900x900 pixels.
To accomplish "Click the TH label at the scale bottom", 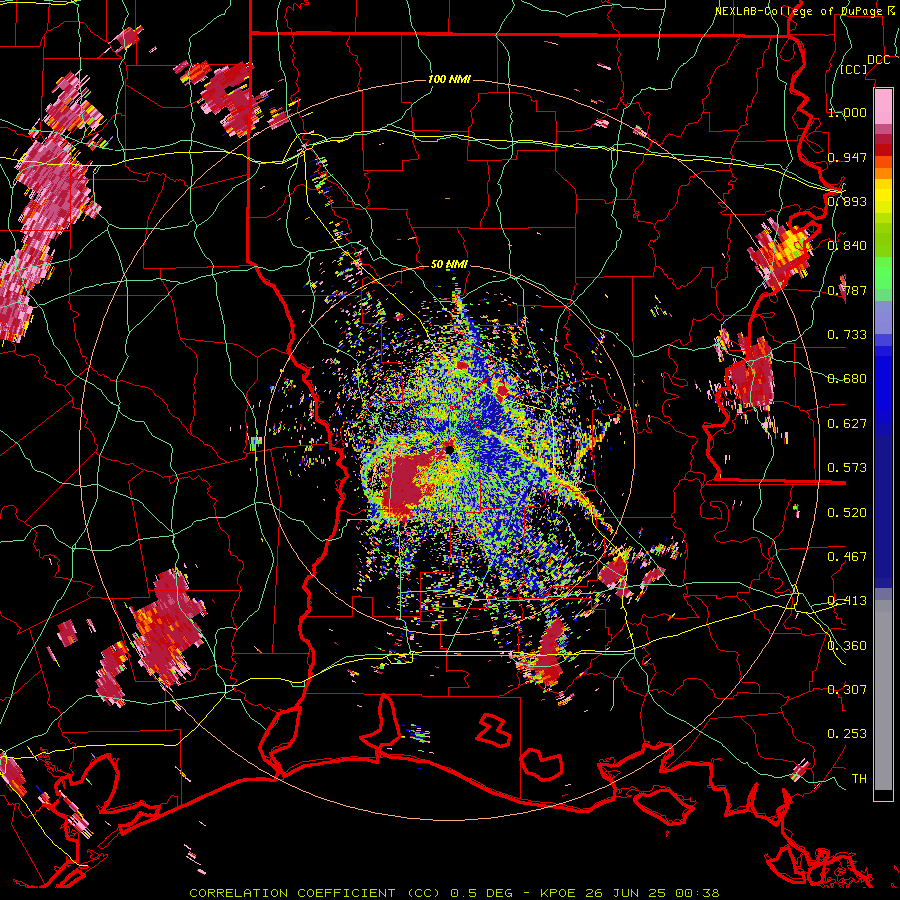I will click(x=859, y=778).
